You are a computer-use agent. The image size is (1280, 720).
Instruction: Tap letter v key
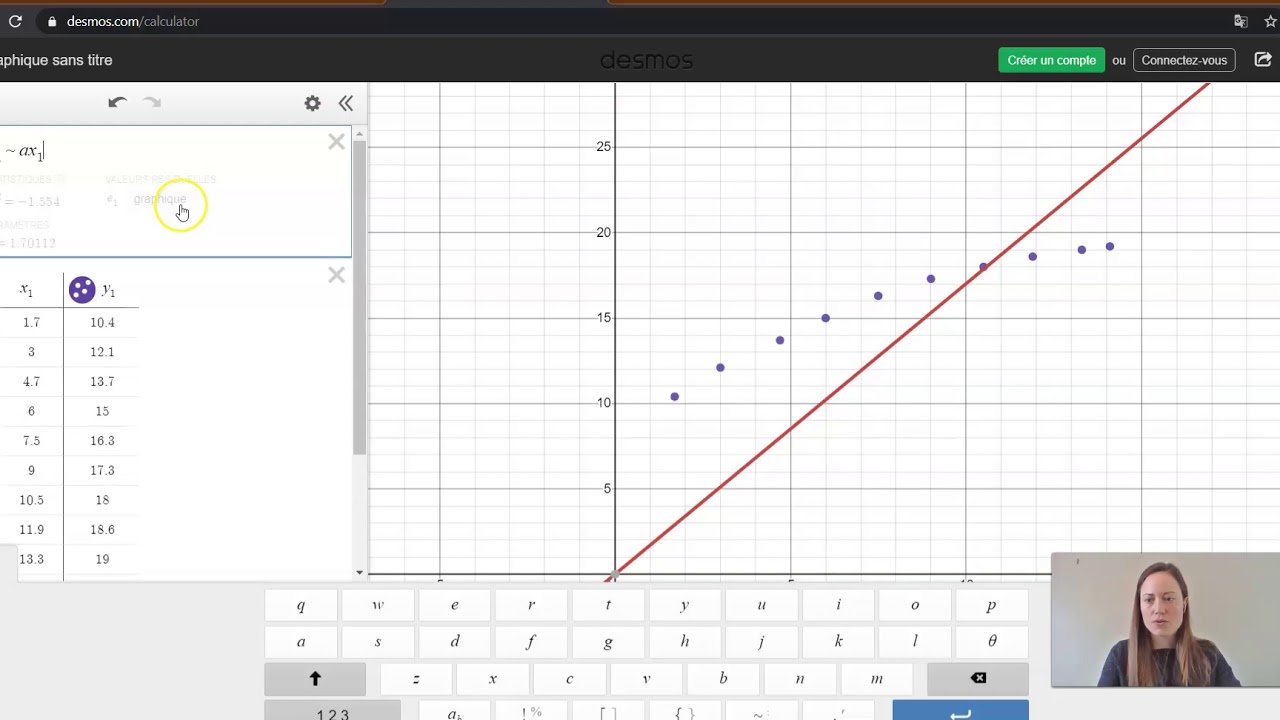646,679
